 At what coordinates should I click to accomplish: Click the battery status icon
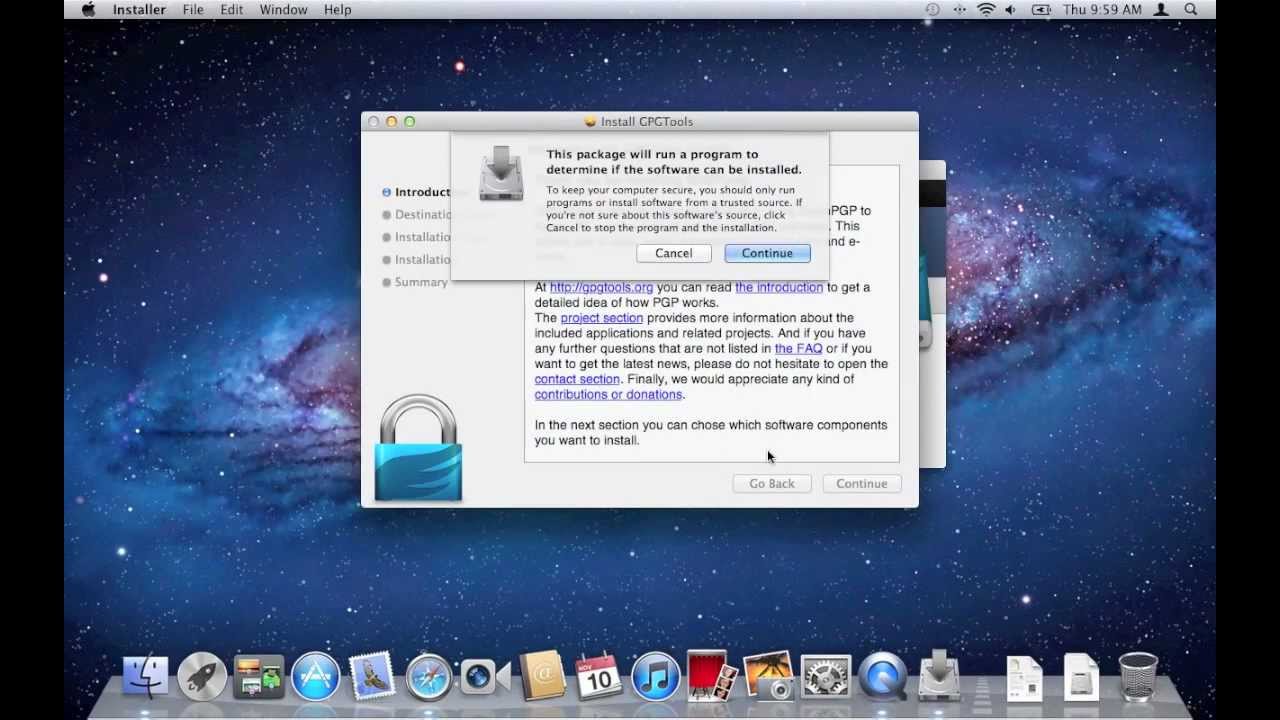[x=1040, y=9]
